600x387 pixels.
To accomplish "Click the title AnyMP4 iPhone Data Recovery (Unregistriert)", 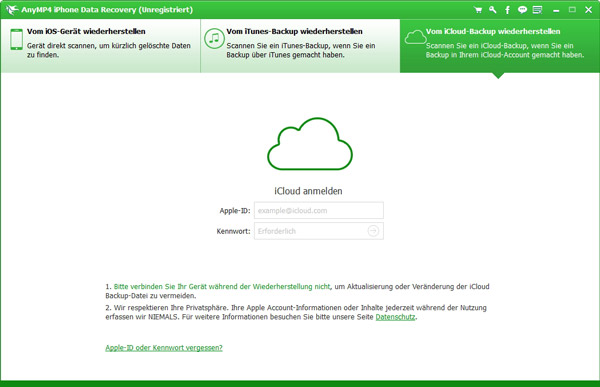I will coord(107,10).
